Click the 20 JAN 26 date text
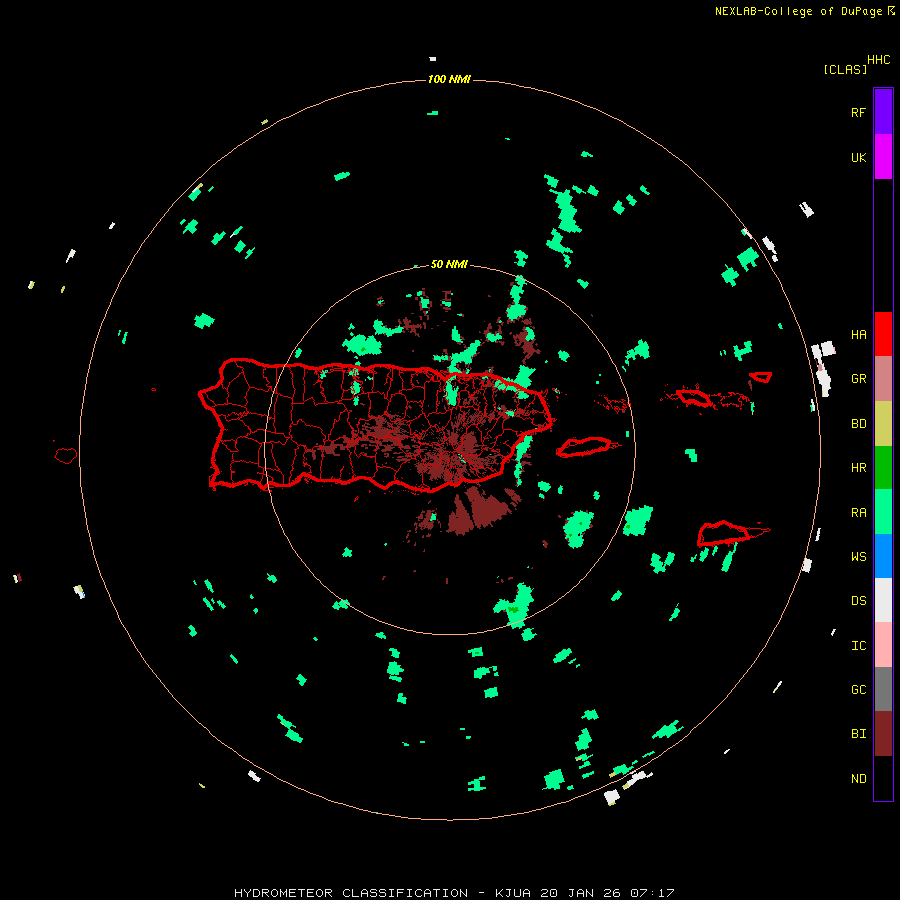 tap(581, 893)
